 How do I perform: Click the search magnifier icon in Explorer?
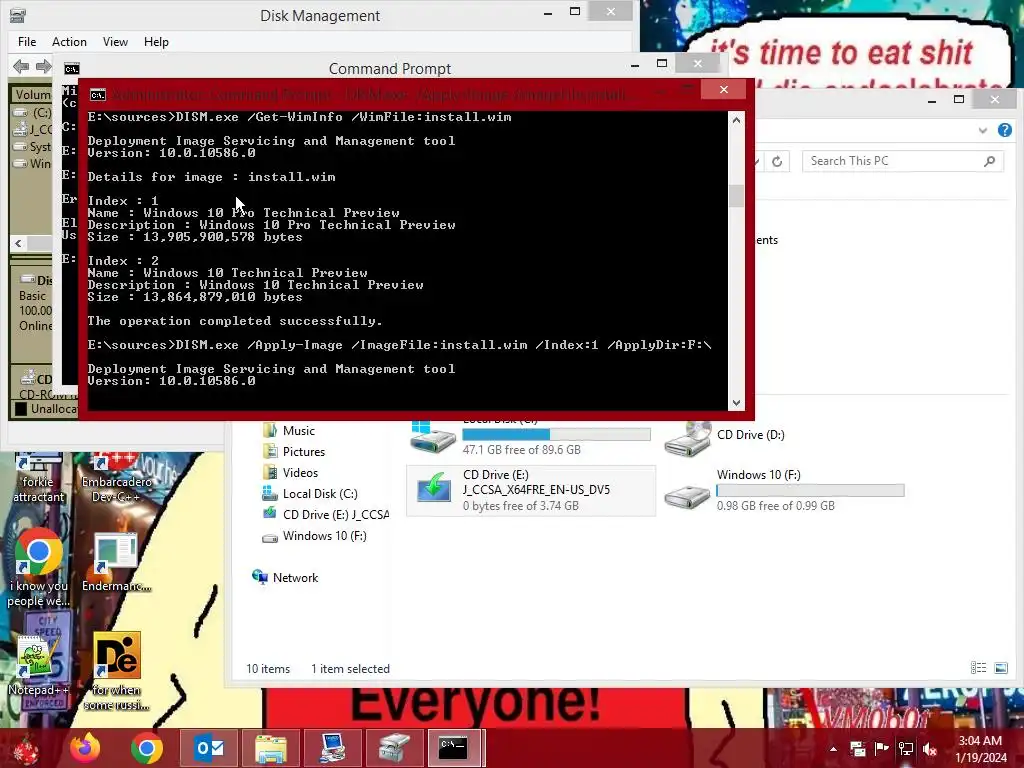pos(989,161)
